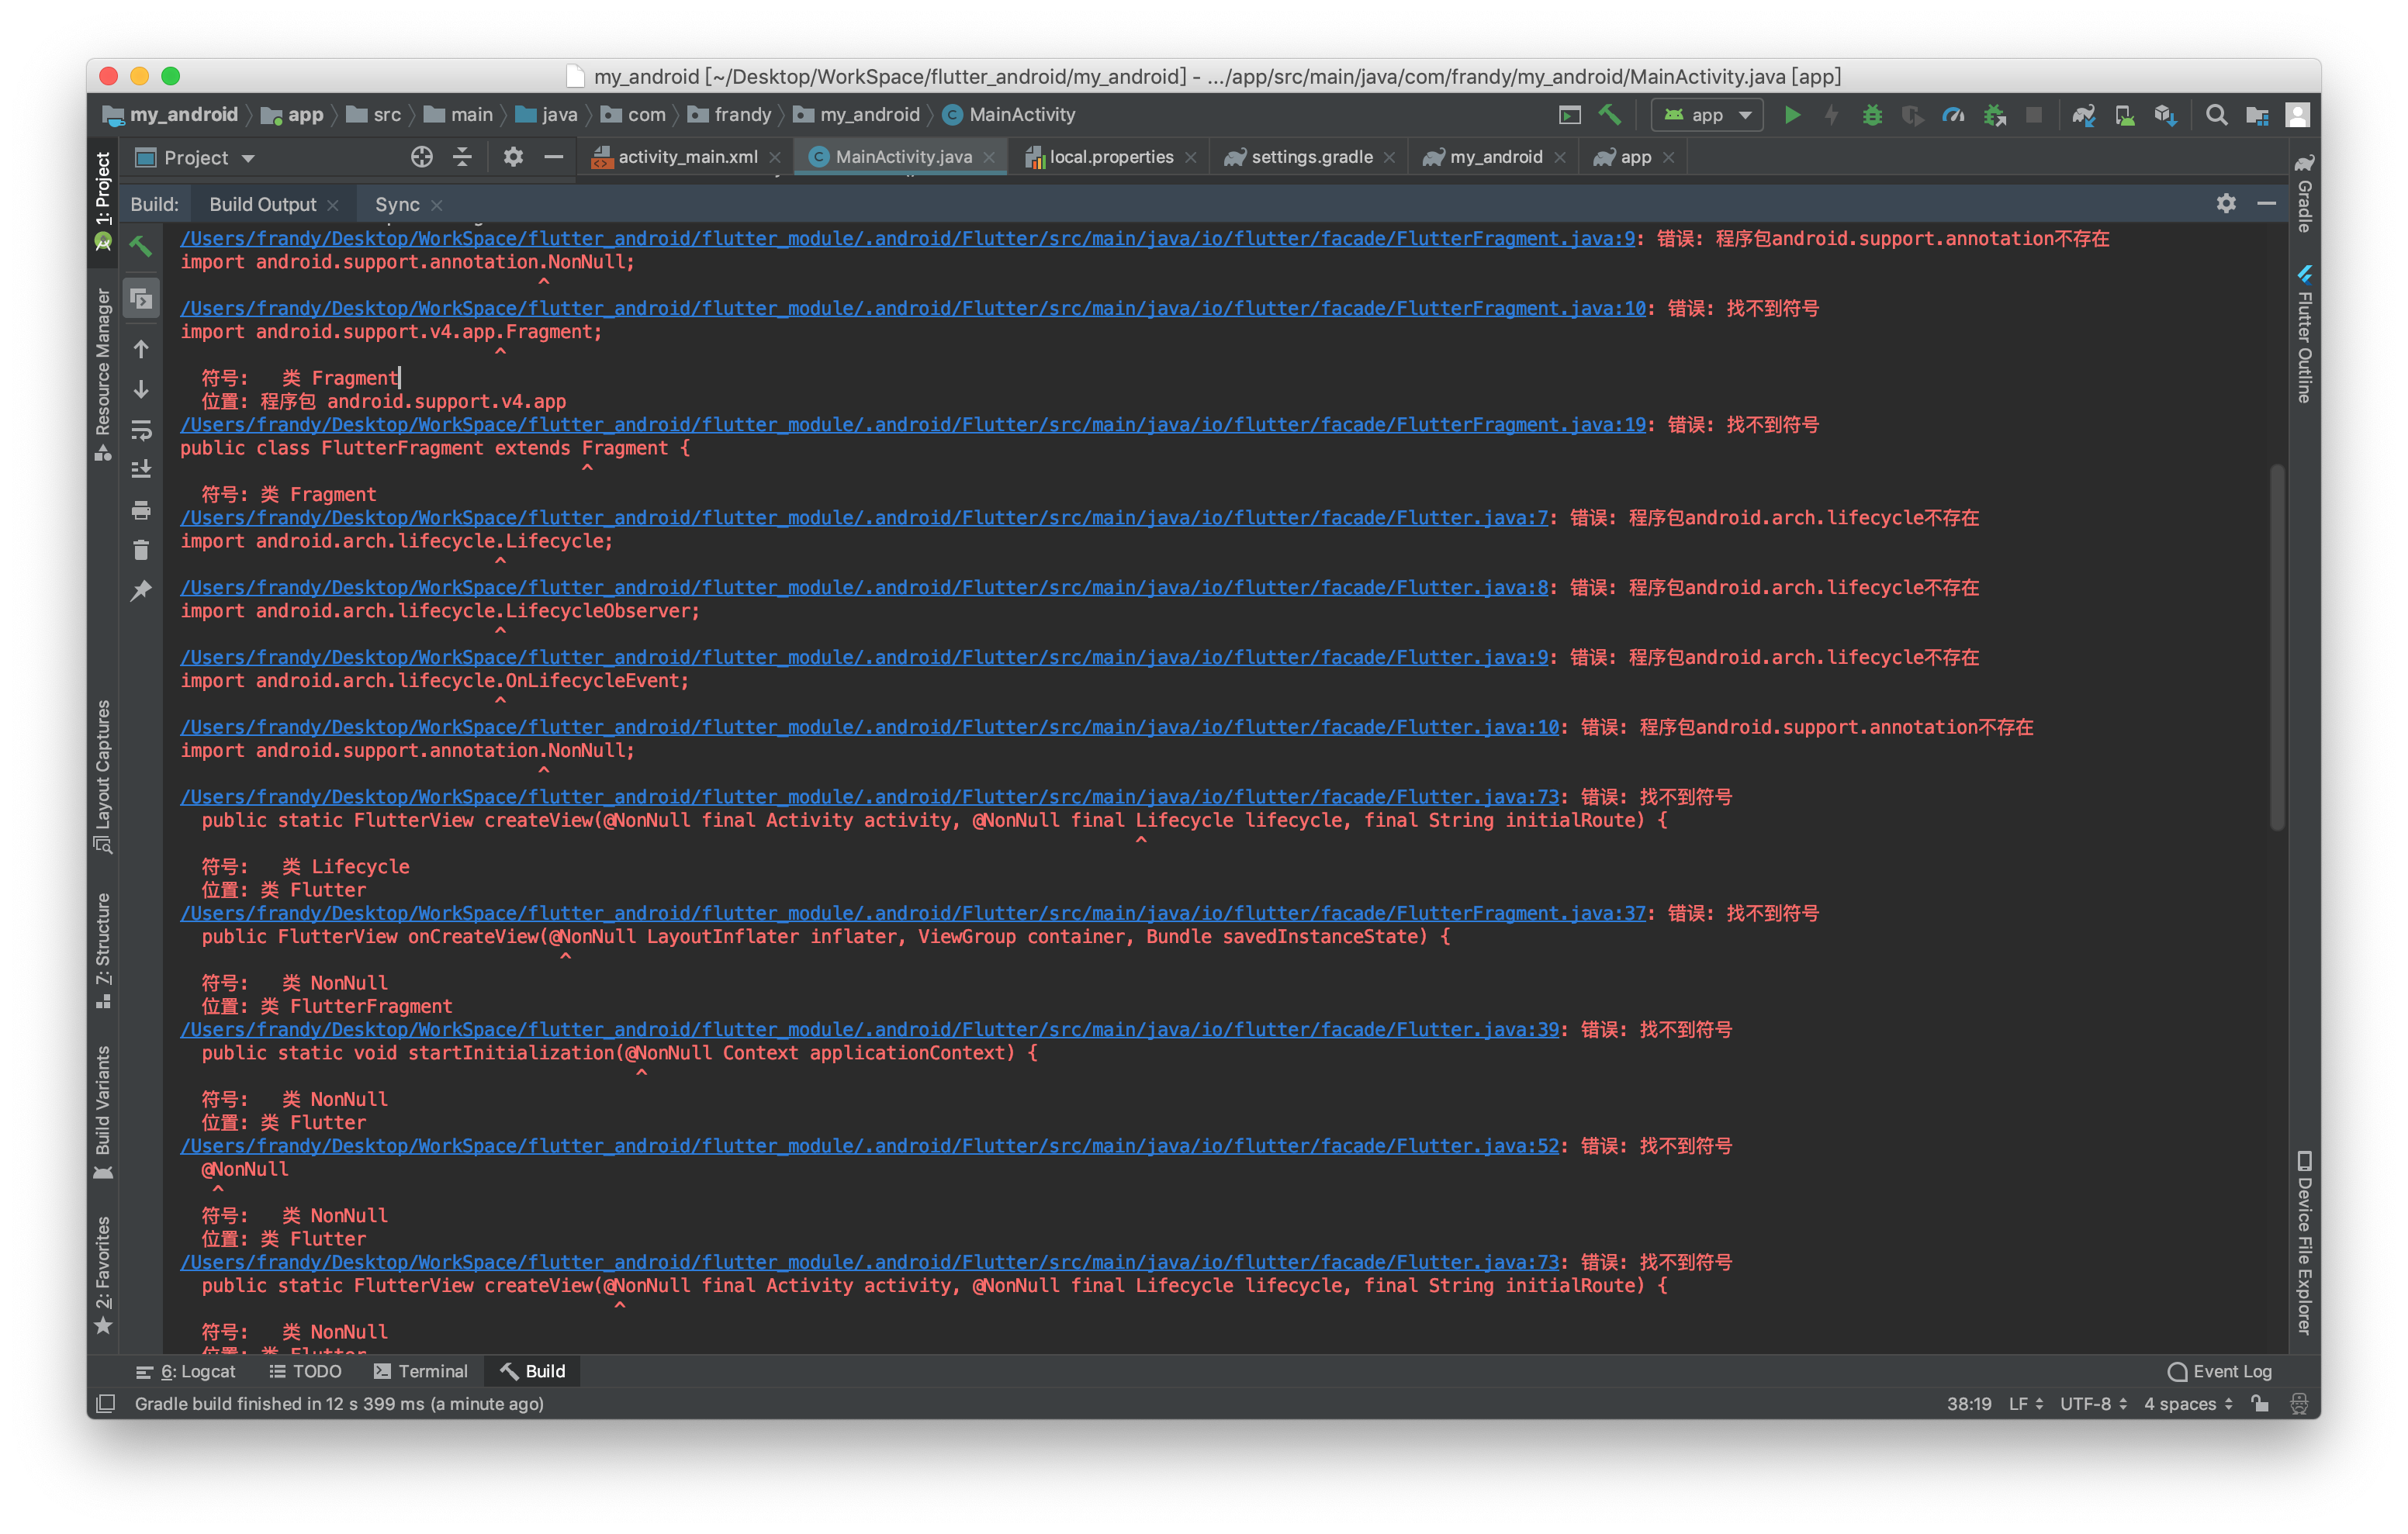Screen dimensions: 2408x1534
Task: Switch to the settings.gradle editor tab
Action: 1311,157
